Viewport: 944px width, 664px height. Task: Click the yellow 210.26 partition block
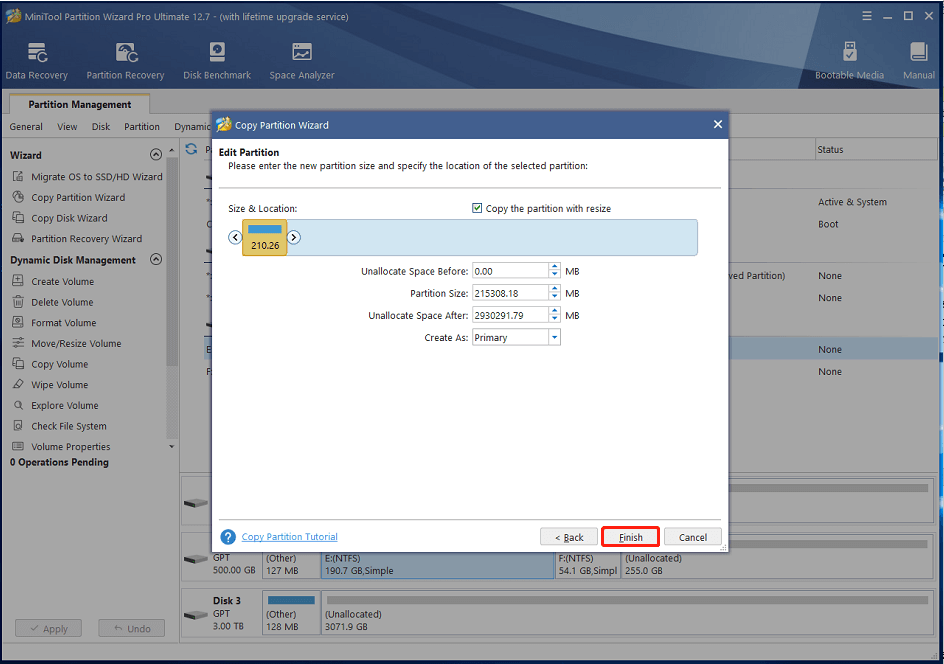tap(265, 237)
